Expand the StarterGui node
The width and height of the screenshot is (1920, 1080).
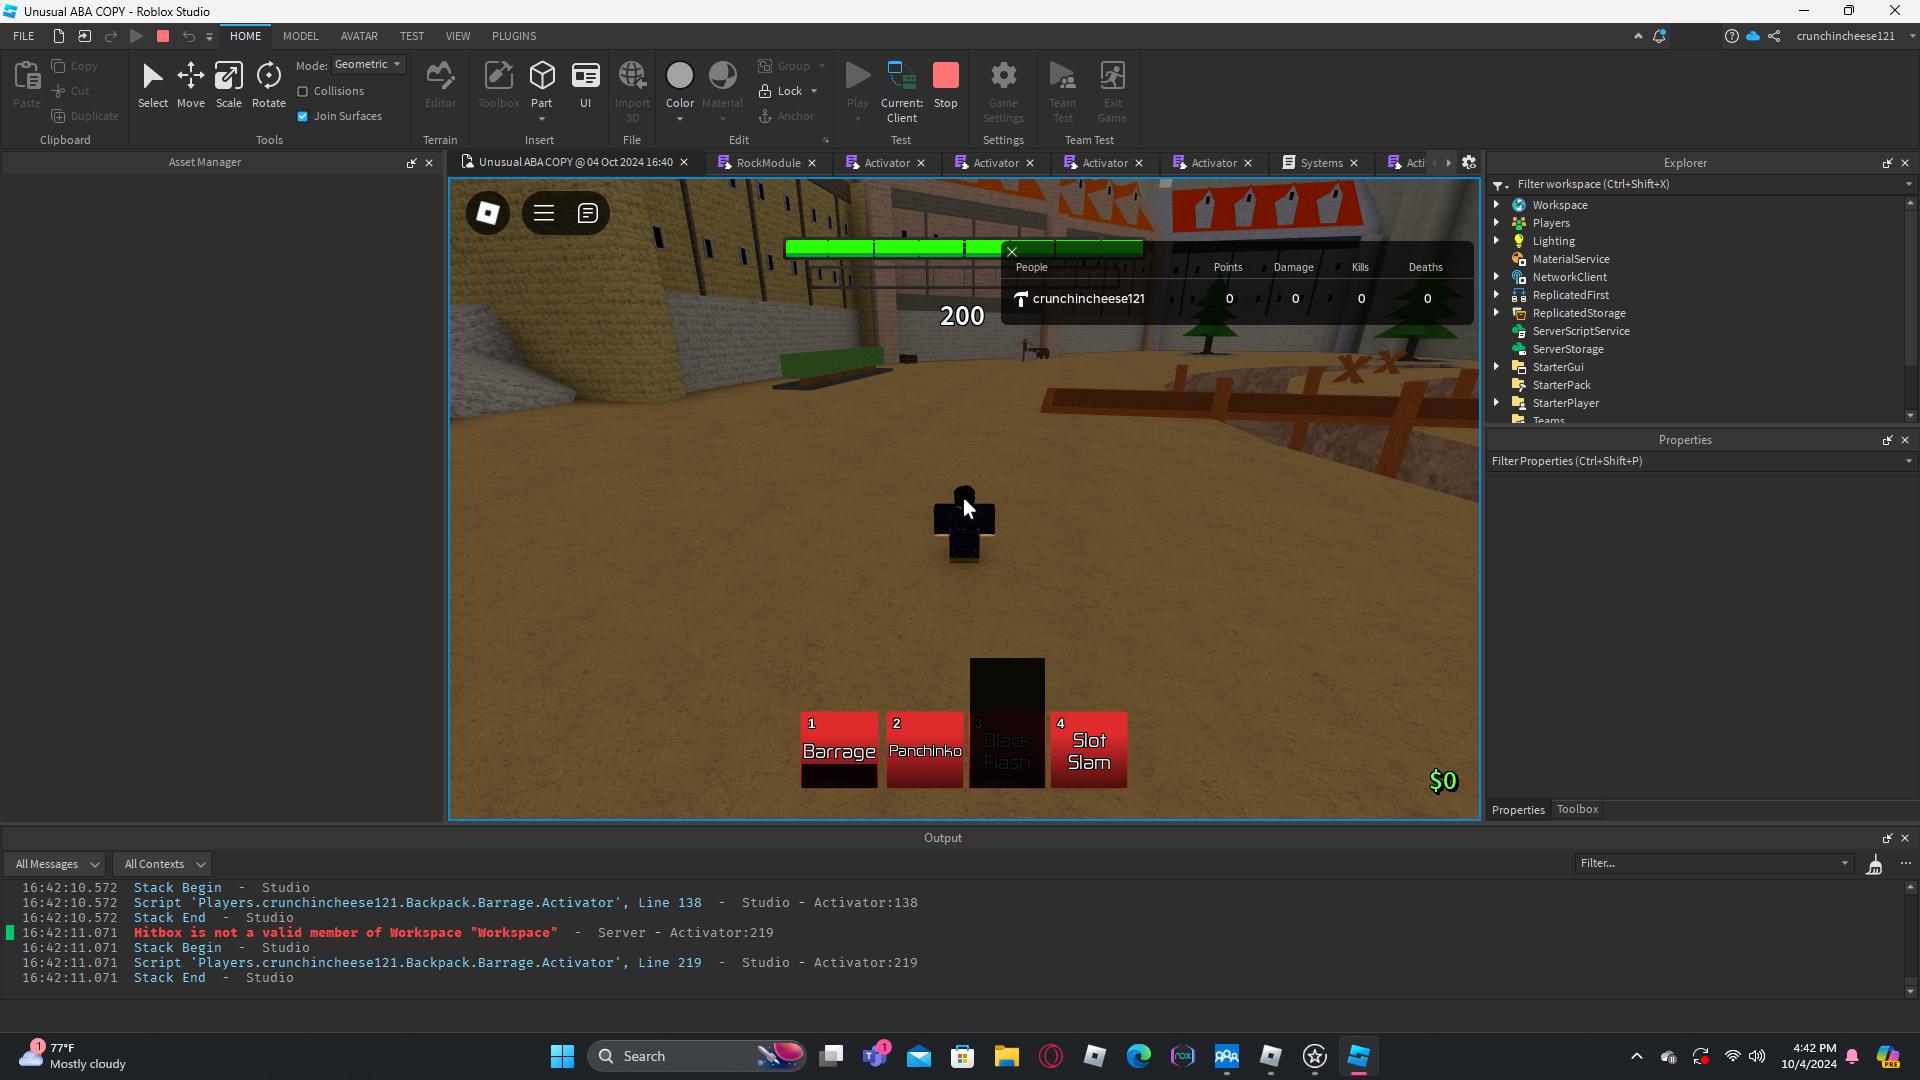tap(1497, 367)
